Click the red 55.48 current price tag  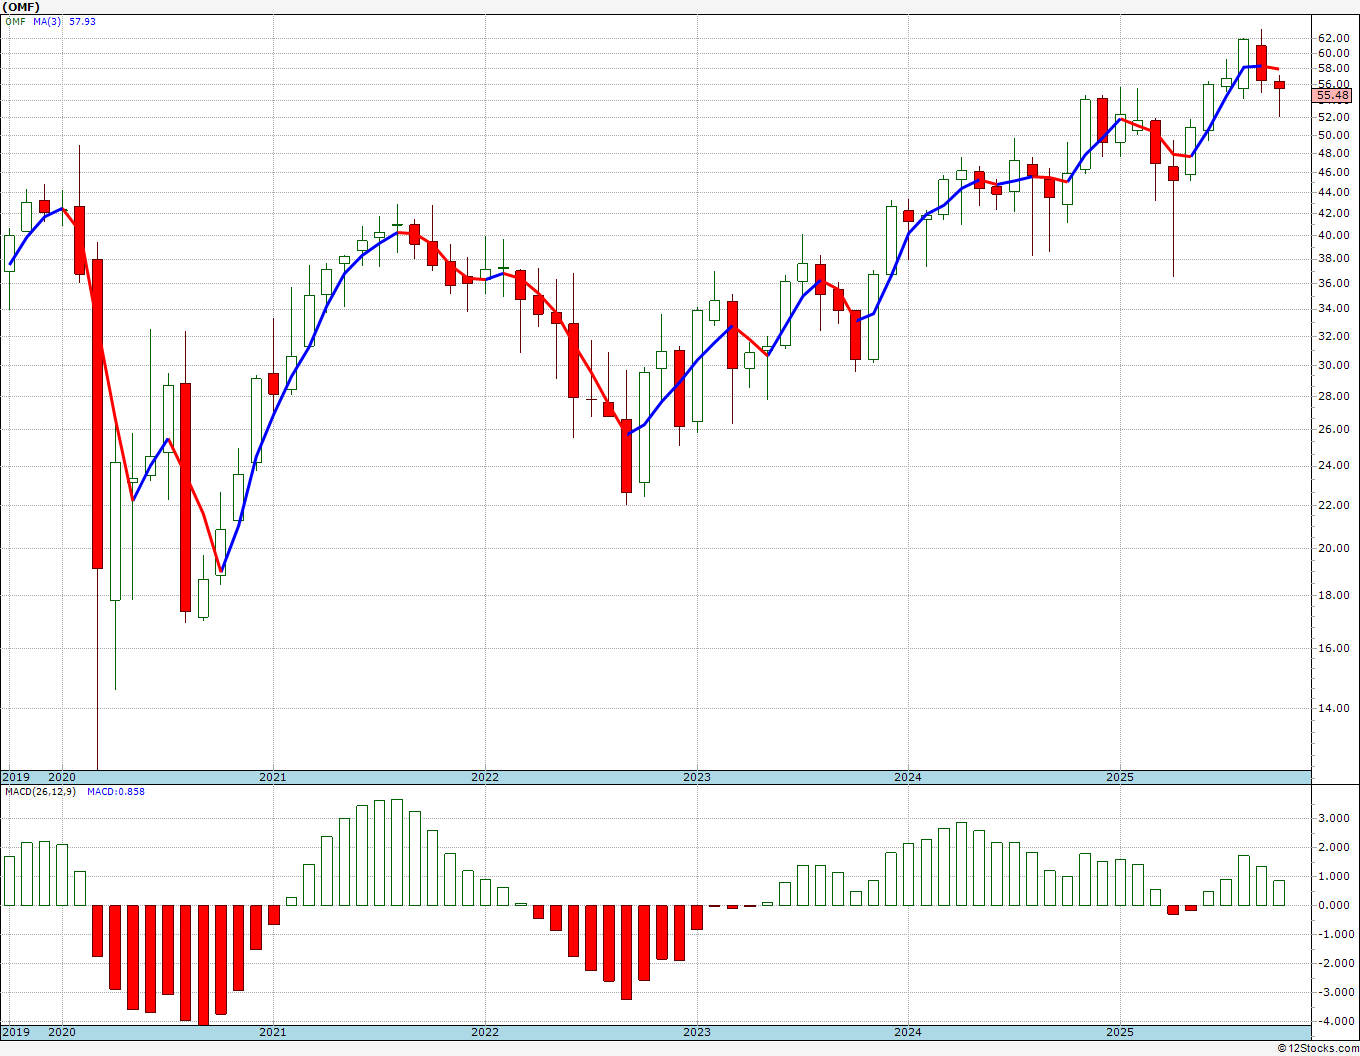click(x=1333, y=96)
